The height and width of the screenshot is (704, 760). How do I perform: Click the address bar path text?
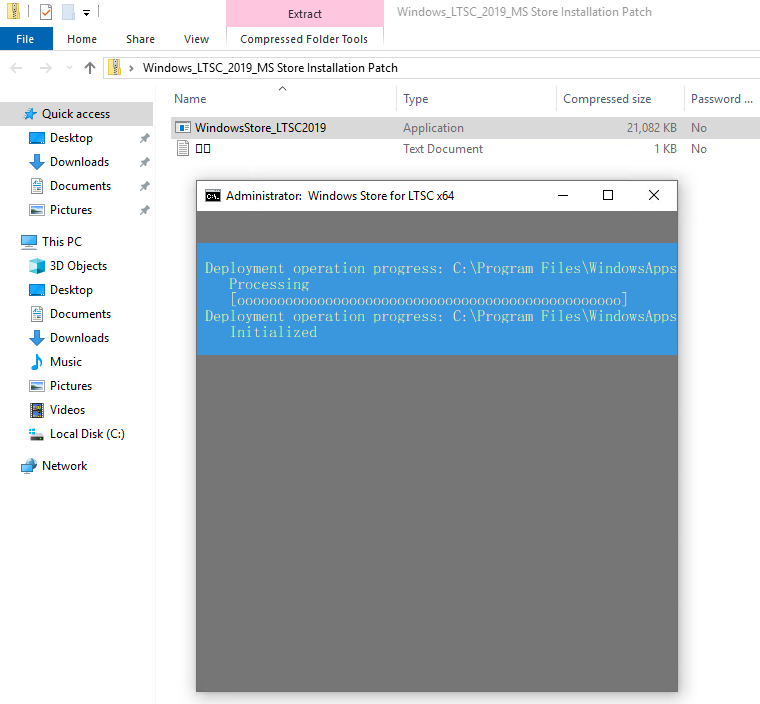tap(270, 68)
